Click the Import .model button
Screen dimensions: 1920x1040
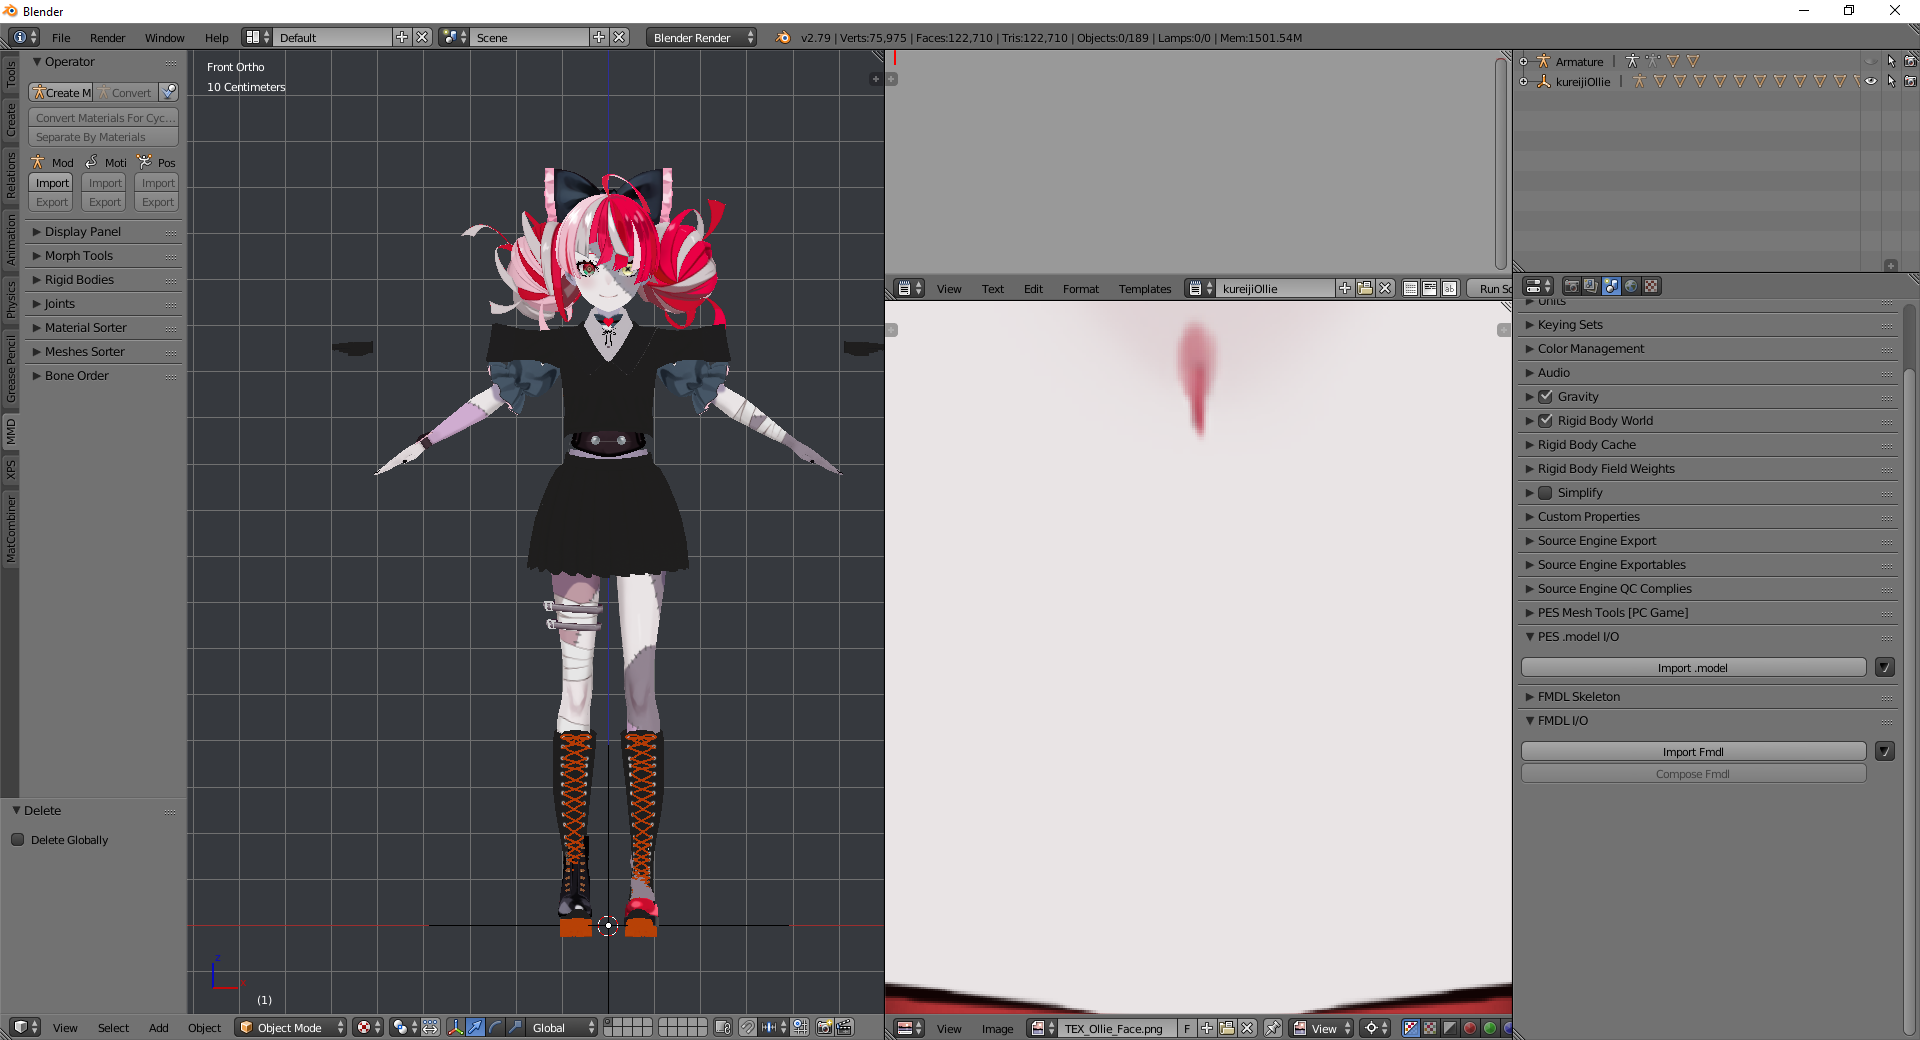pyautogui.click(x=1692, y=668)
